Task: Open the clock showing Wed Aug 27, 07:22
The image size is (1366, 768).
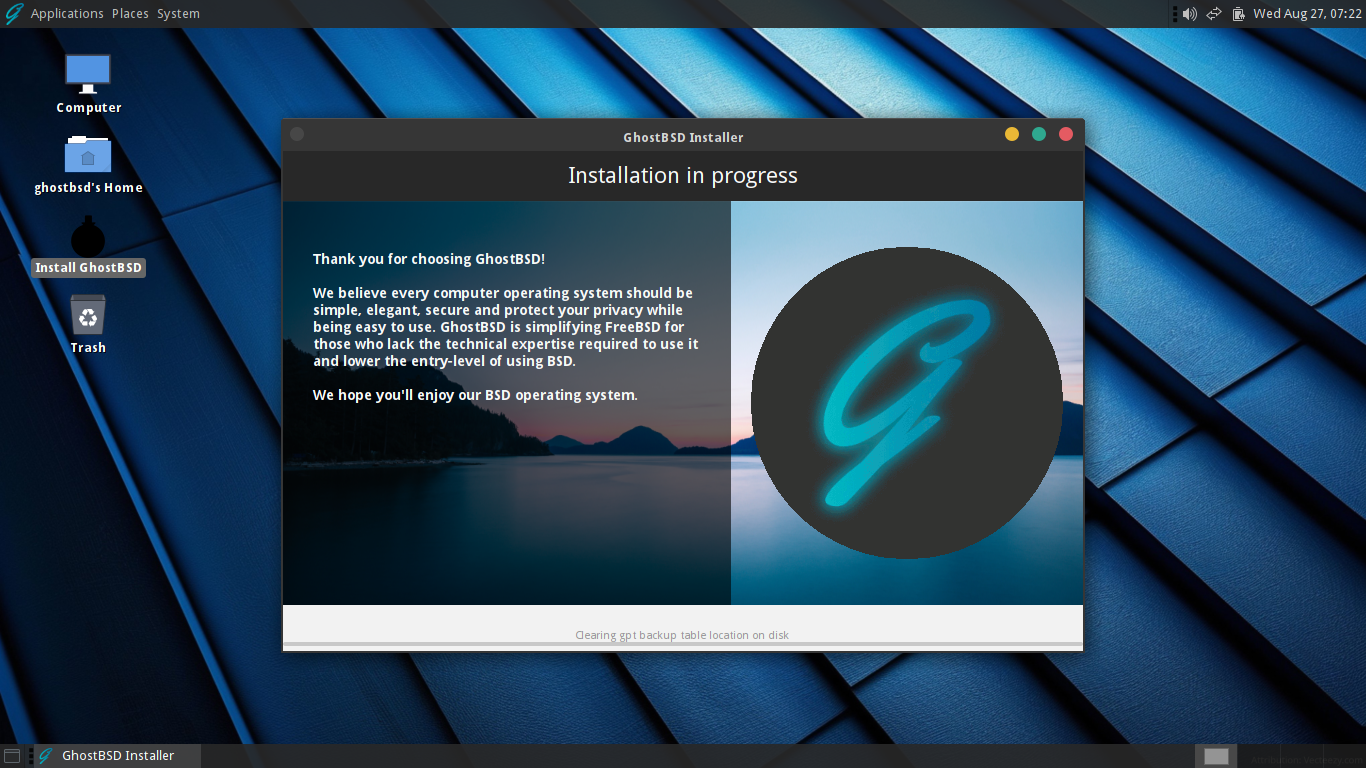Action: (x=1305, y=14)
